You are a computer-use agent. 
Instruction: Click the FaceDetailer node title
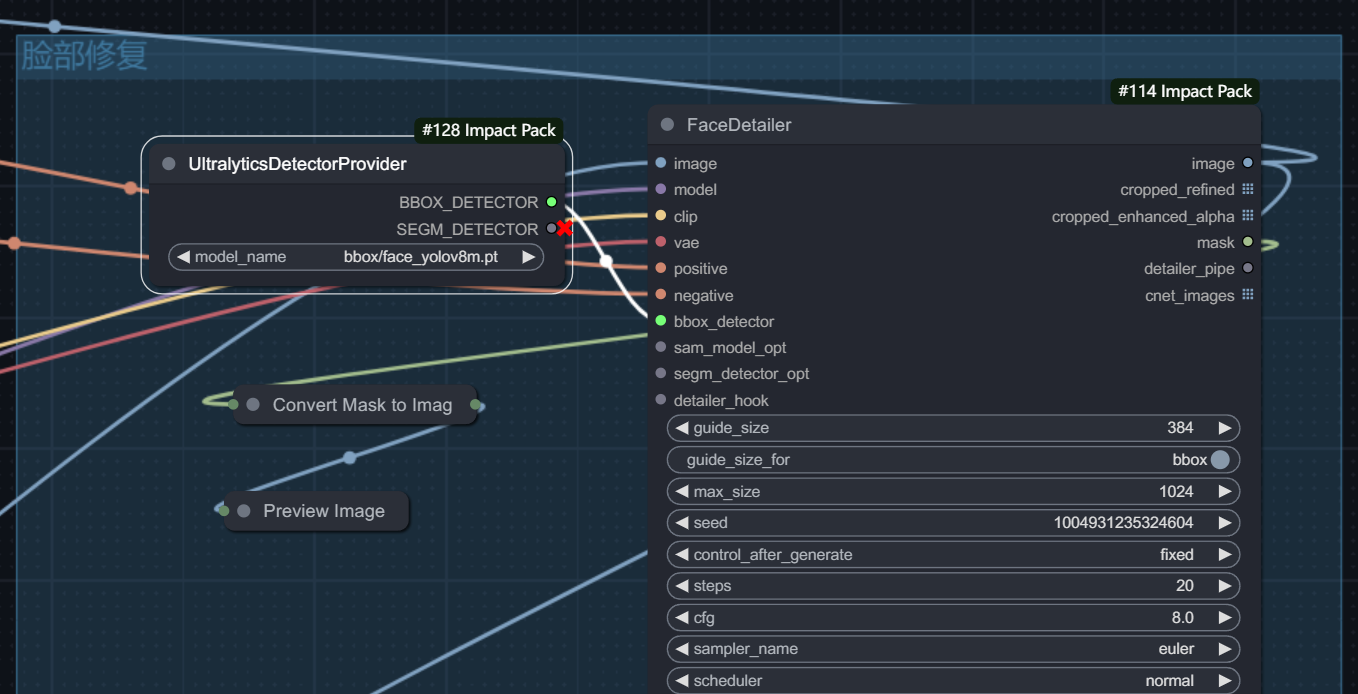(x=739, y=125)
